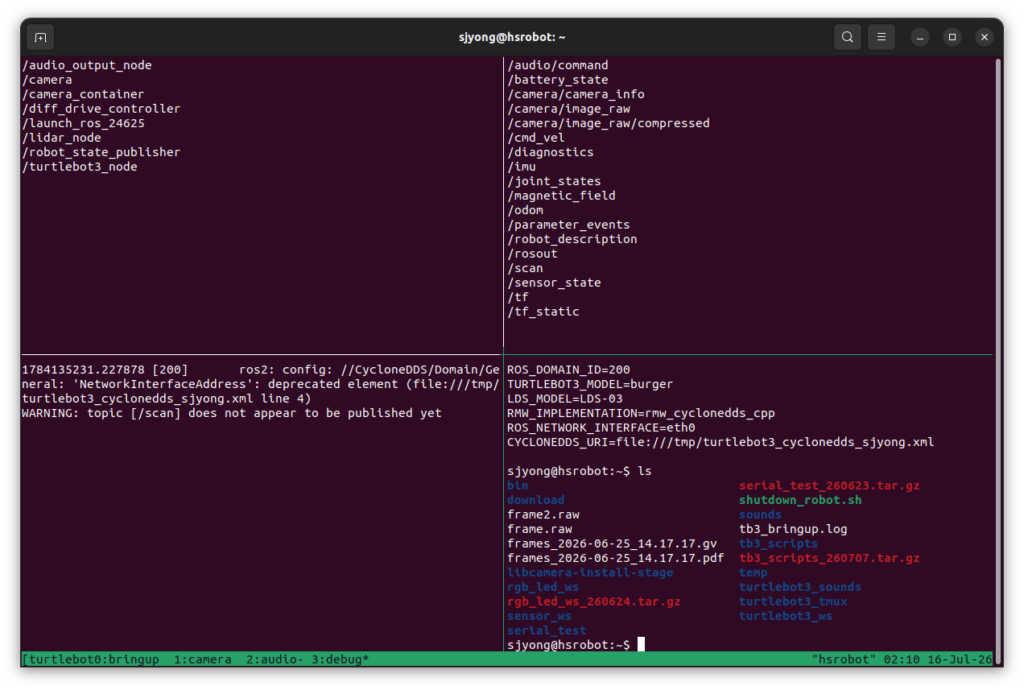1024x690 pixels.
Task: Click the frames_2026-06-25_14.17.17.pdf file name
Action: (x=616, y=558)
